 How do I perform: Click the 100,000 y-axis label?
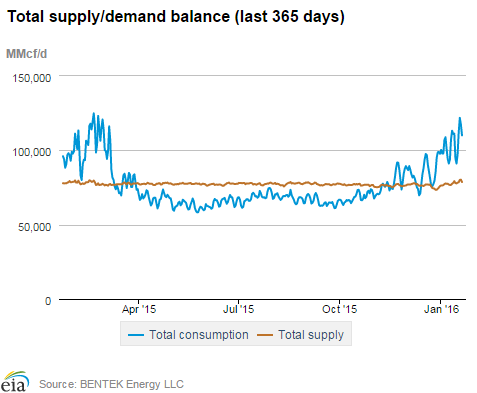[x=32, y=152]
